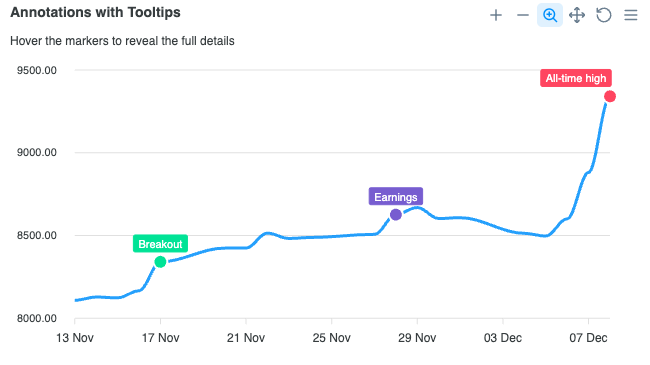Click the '07 Dec' x-axis label
Viewport: 650px width, 365px height.
pos(588,338)
